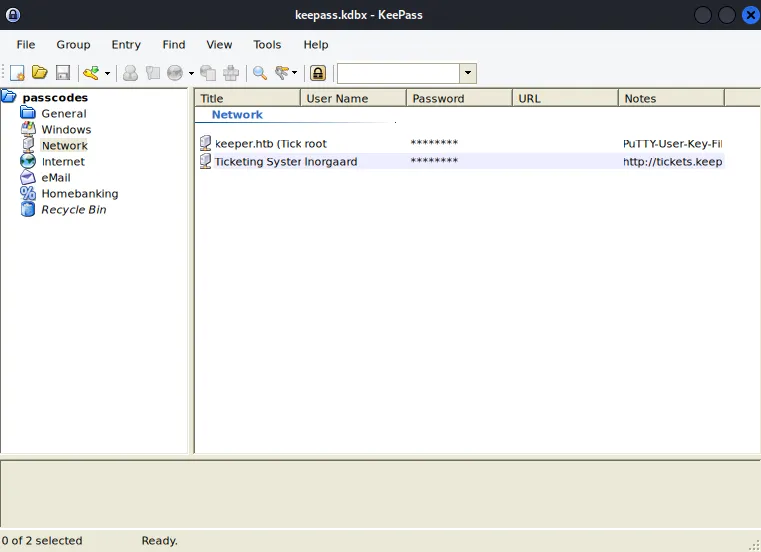761x552 pixels.
Task: Click the Homebanking percent icon
Action: (x=28, y=193)
